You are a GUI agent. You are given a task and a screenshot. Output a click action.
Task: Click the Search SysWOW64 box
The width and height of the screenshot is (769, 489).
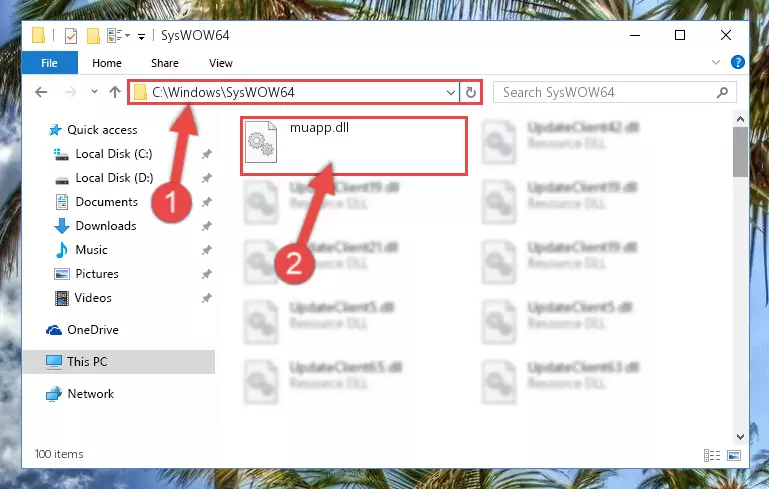pyautogui.click(x=615, y=92)
